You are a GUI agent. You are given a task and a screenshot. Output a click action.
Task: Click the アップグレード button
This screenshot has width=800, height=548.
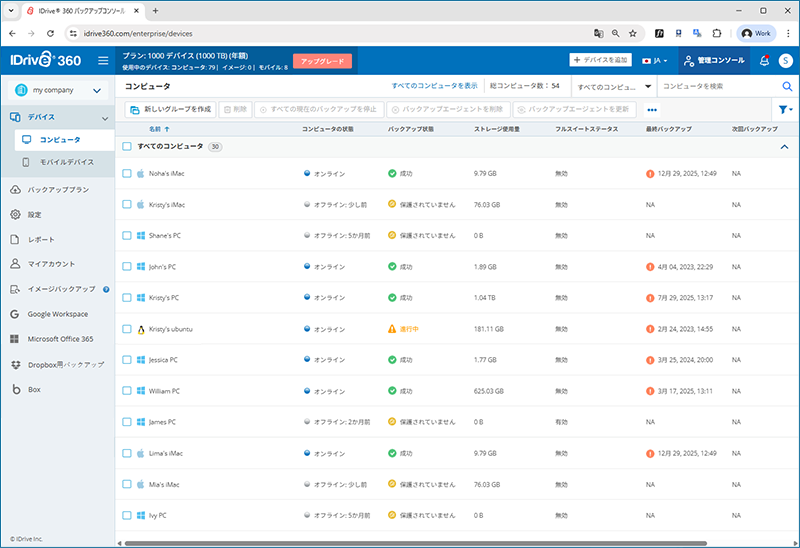(x=322, y=61)
